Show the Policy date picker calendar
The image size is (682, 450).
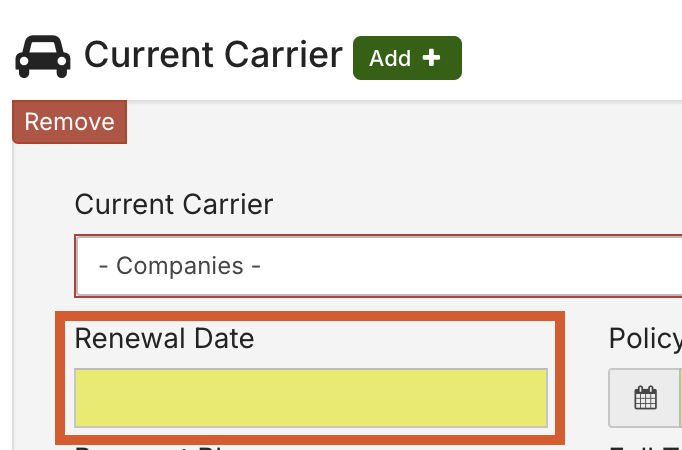click(646, 398)
